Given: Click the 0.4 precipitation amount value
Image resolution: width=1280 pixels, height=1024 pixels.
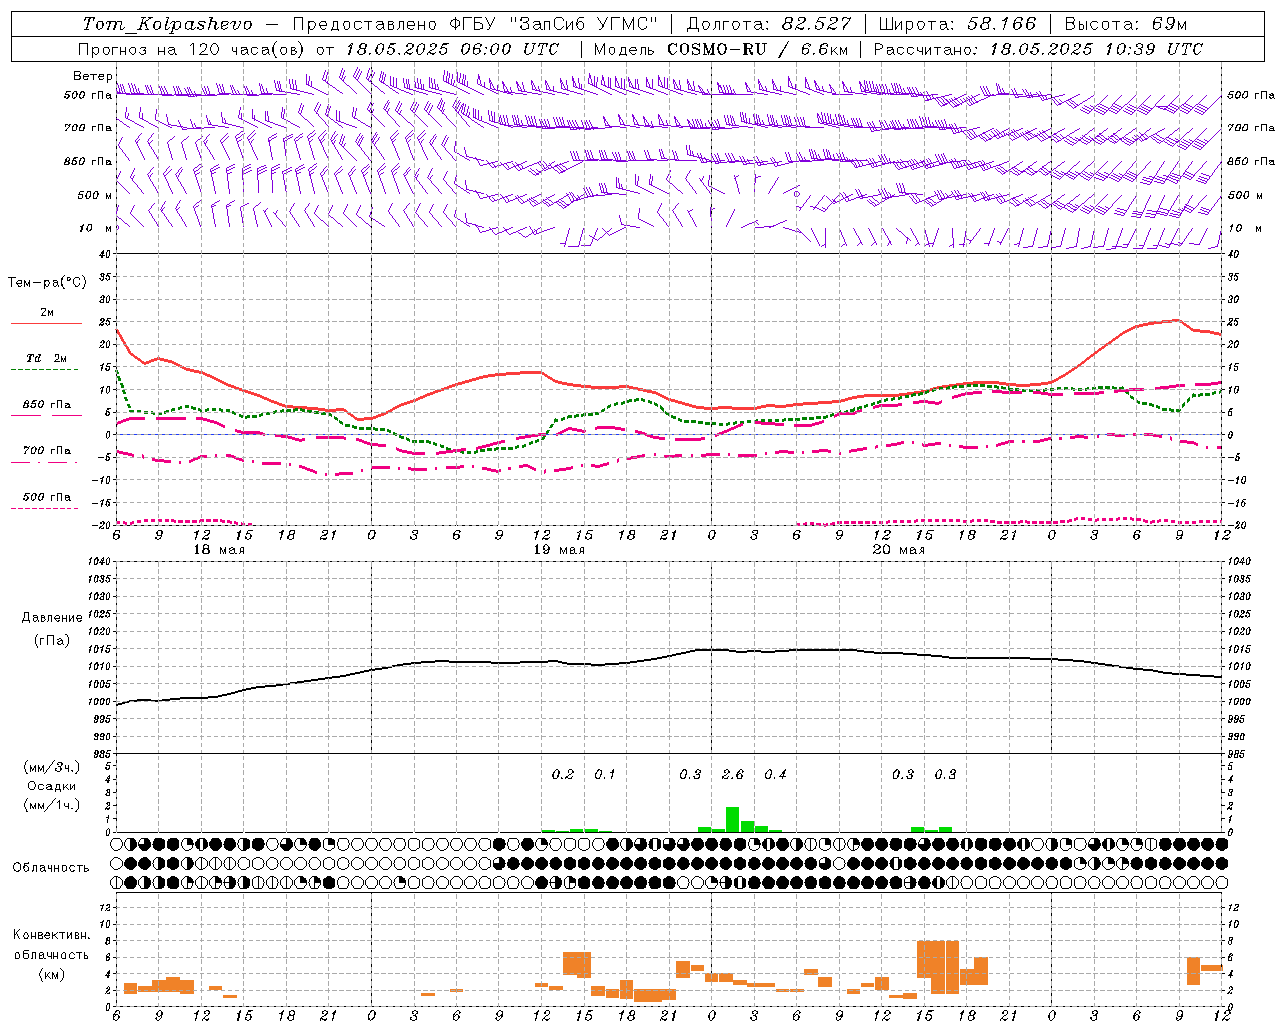Looking at the screenshot, I should click(775, 774).
